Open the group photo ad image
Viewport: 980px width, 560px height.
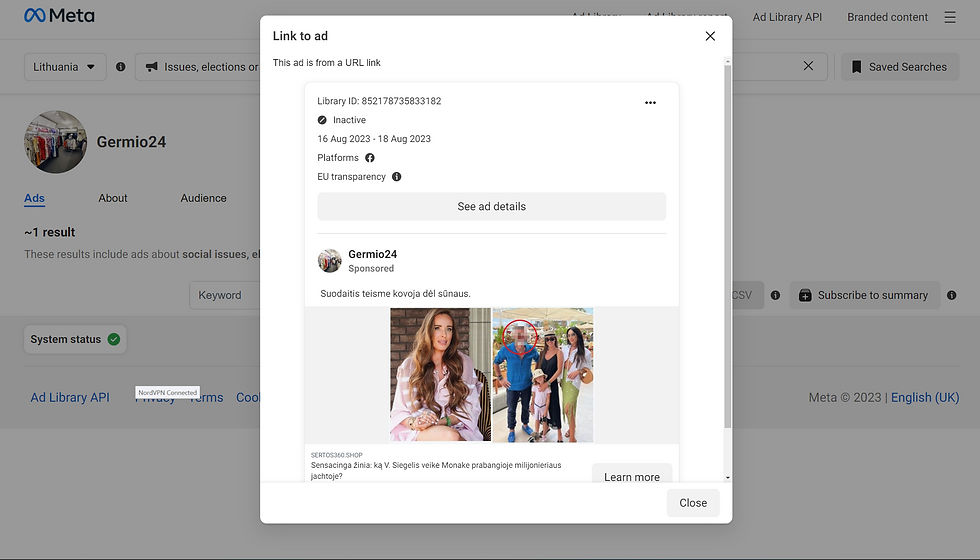point(542,374)
